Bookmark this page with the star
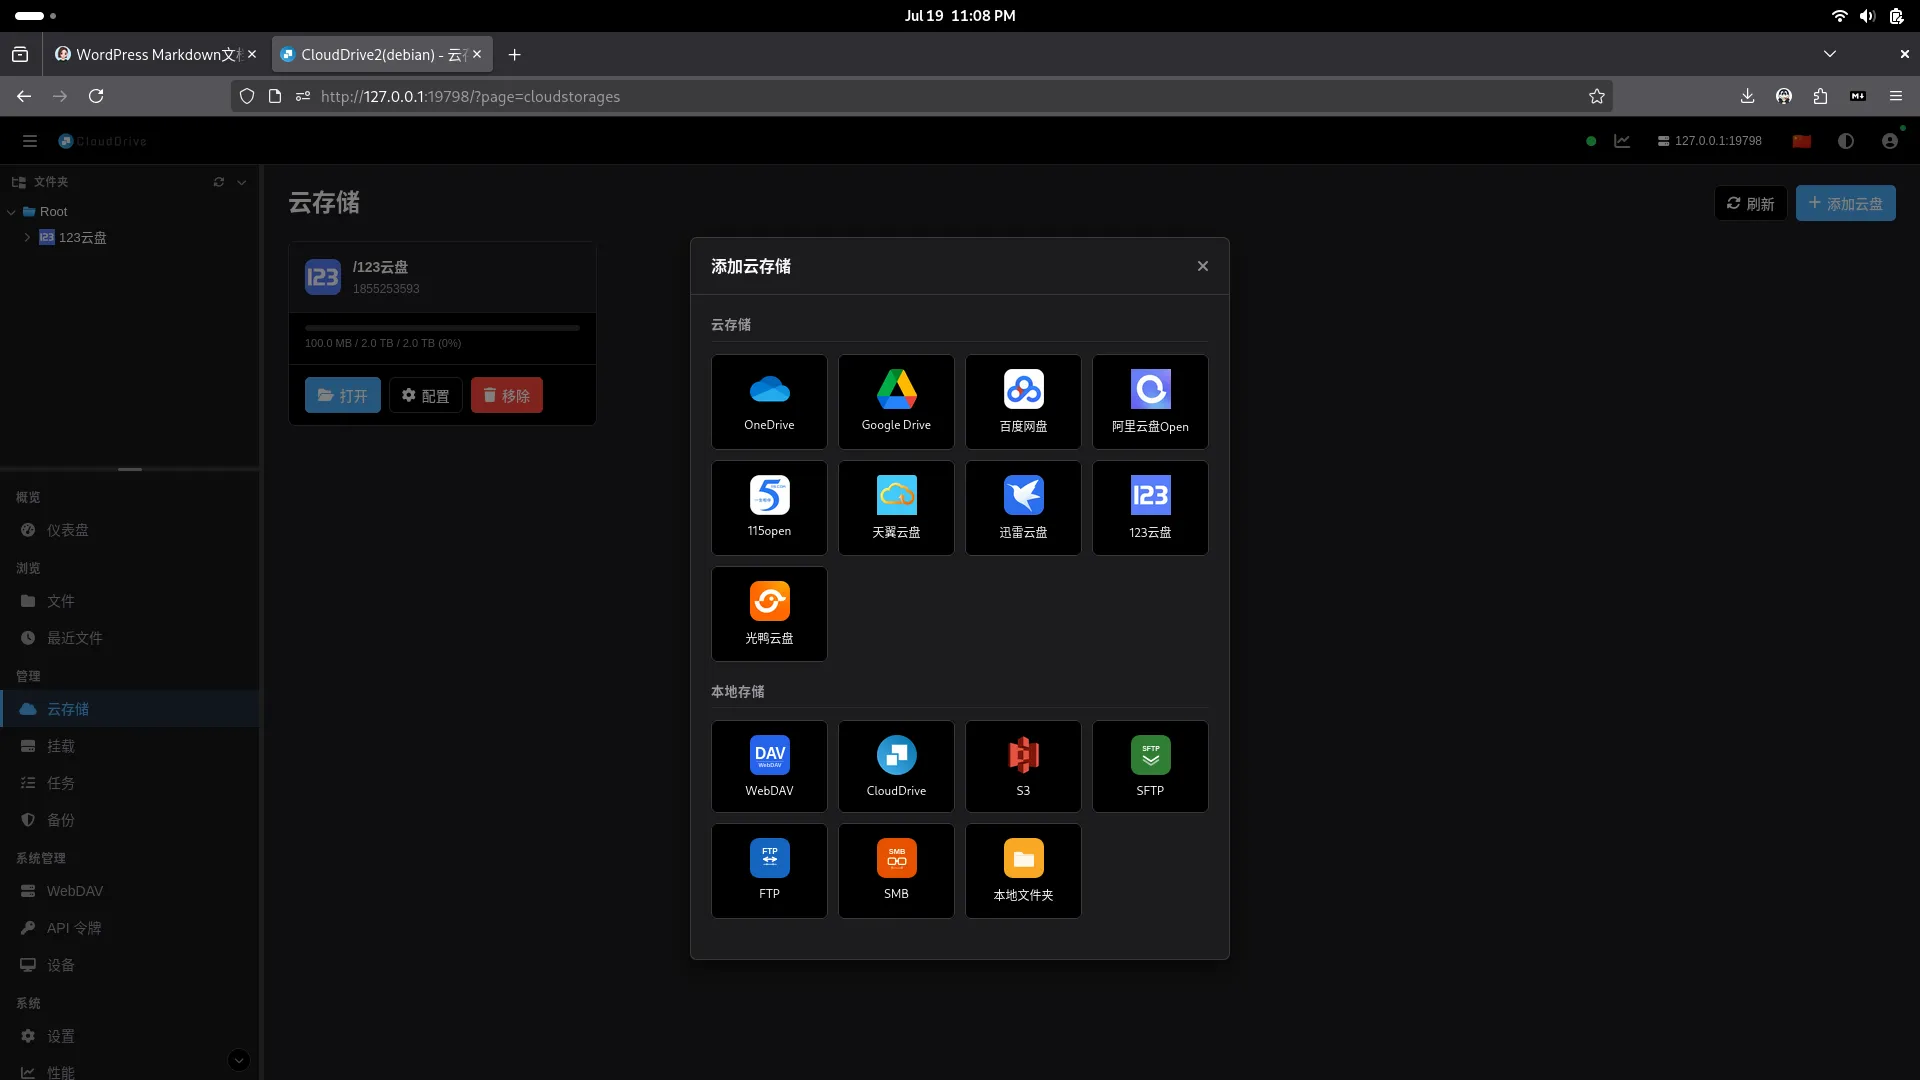 pos(1597,96)
